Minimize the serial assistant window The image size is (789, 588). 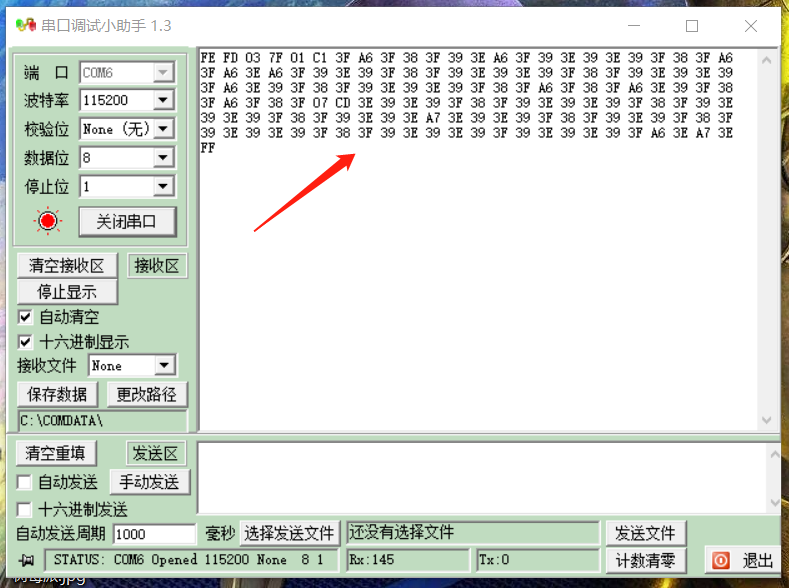tap(634, 26)
